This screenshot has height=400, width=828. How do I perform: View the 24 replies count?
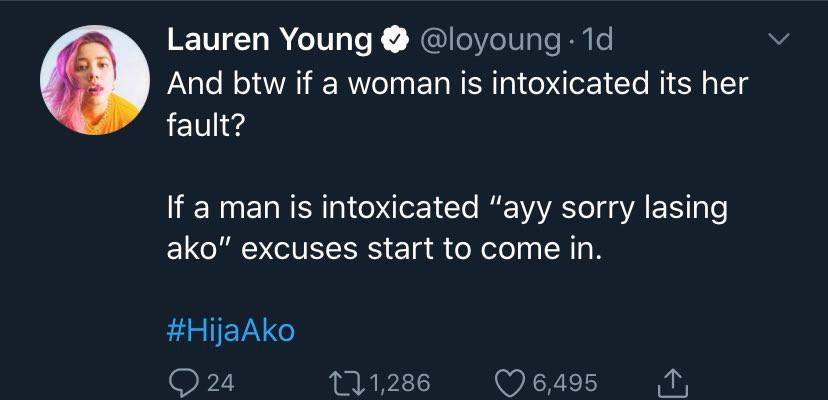pos(220,382)
